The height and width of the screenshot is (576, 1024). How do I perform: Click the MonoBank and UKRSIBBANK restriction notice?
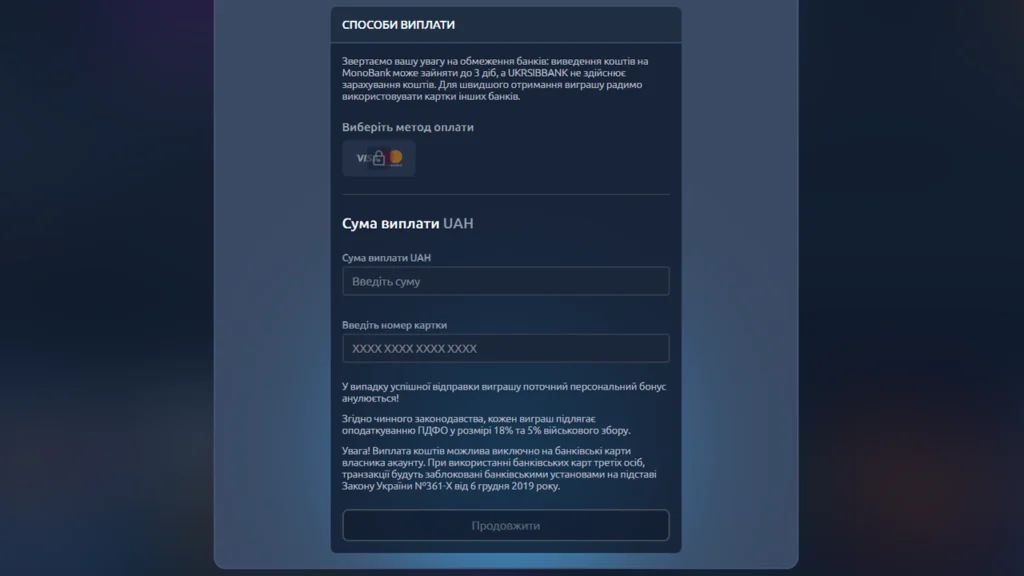coord(495,79)
